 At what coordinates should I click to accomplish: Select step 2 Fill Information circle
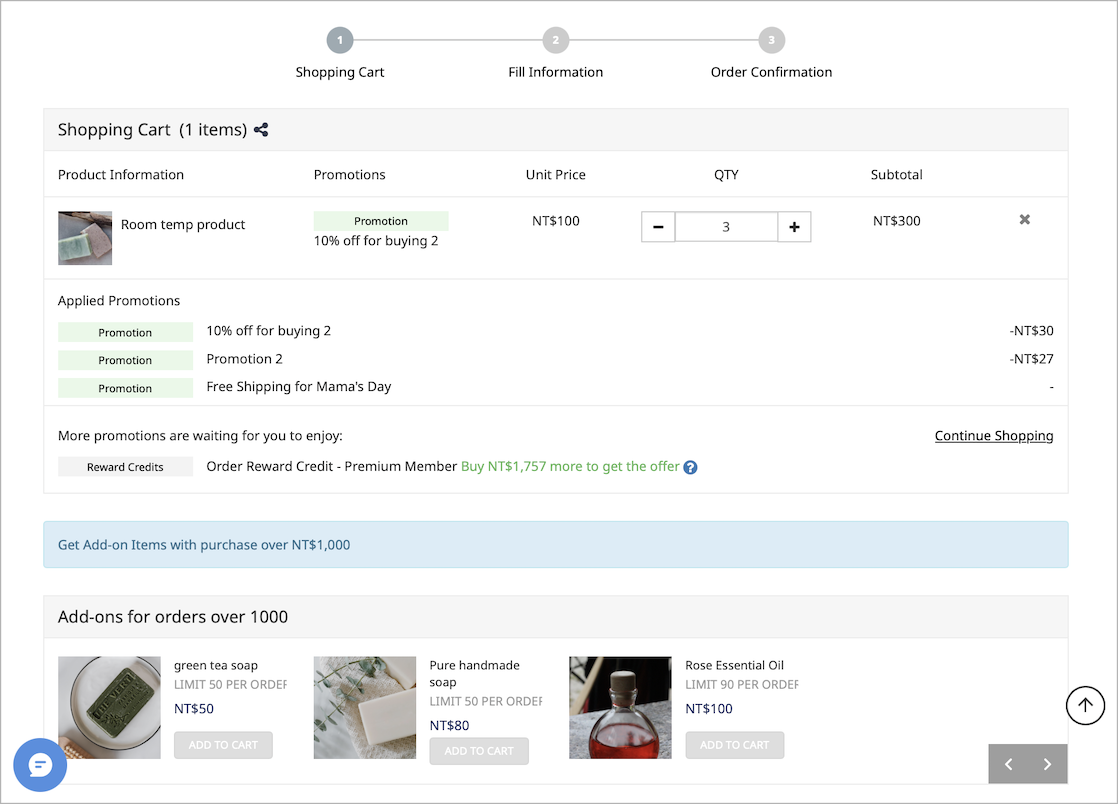pos(555,40)
